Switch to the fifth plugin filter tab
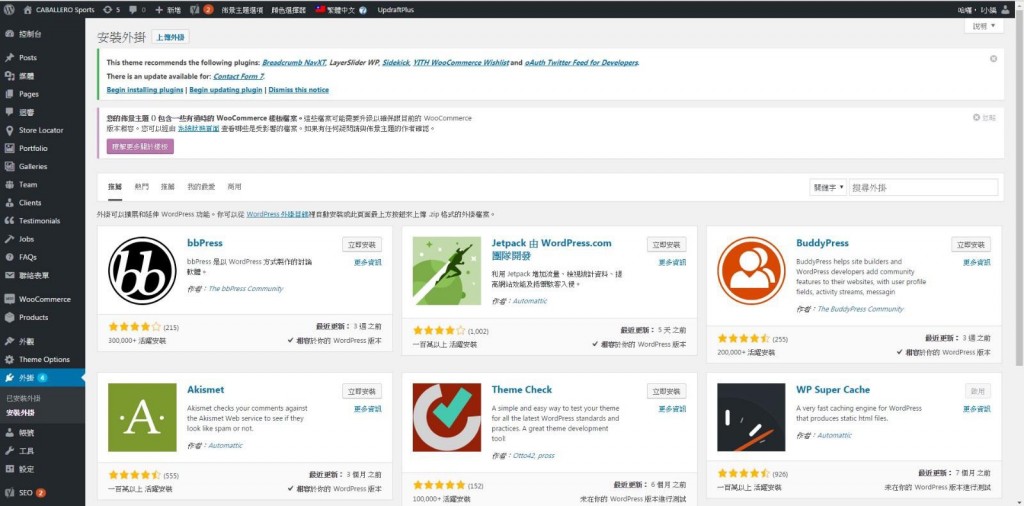 click(234, 187)
